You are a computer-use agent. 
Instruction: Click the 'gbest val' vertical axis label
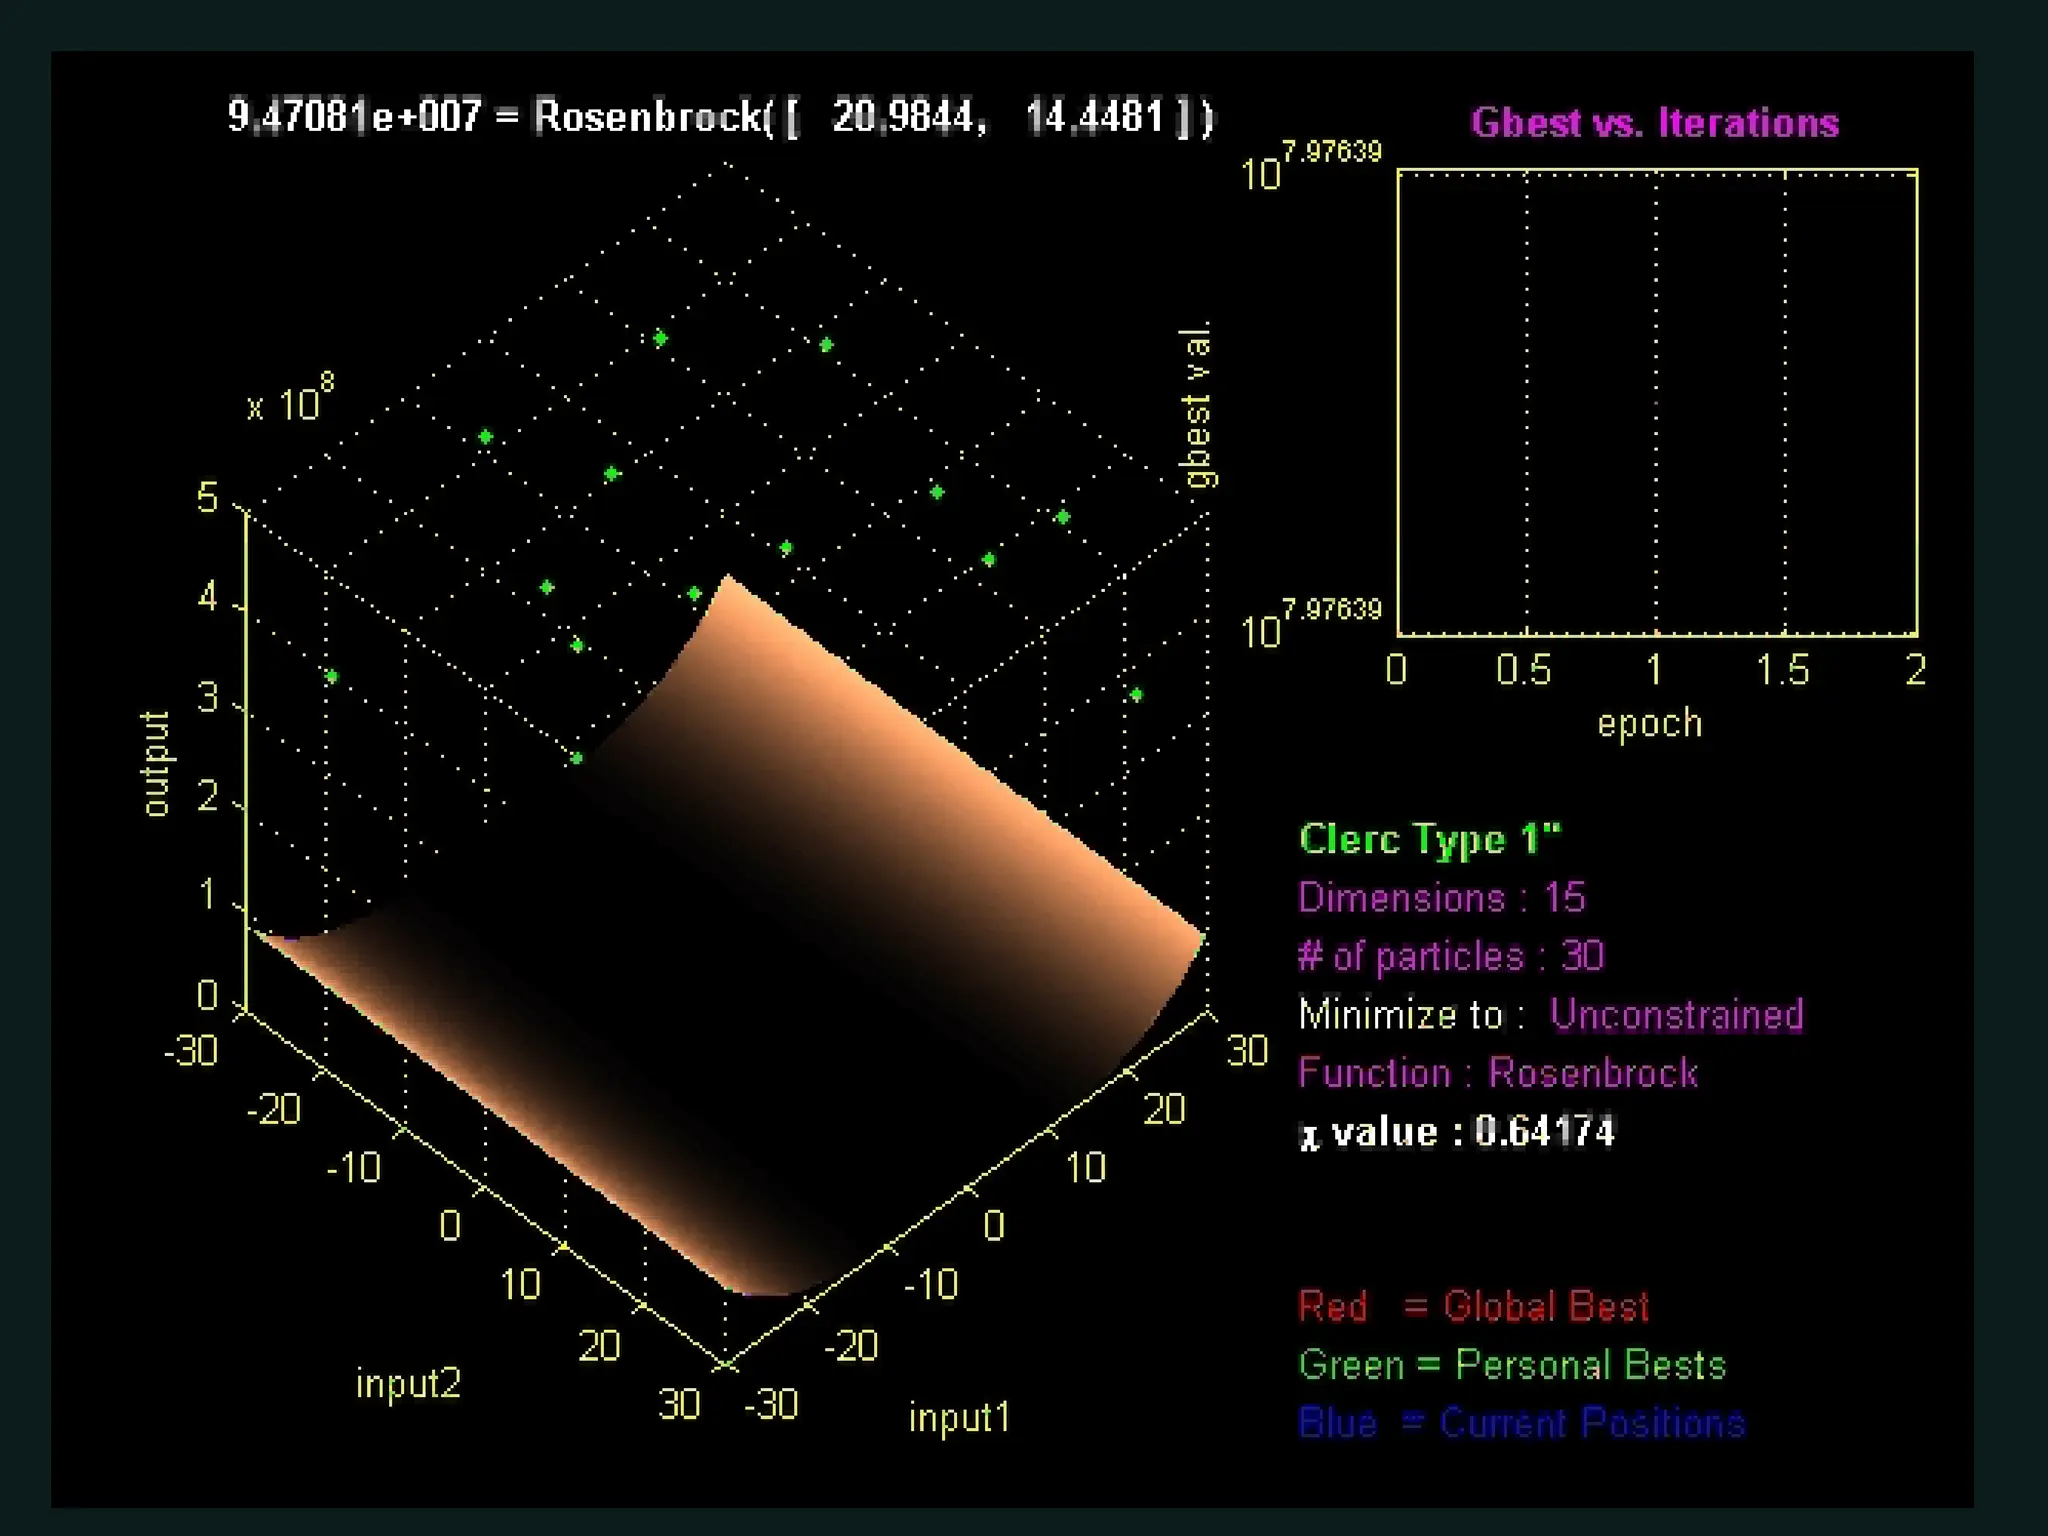(x=1196, y=405)
